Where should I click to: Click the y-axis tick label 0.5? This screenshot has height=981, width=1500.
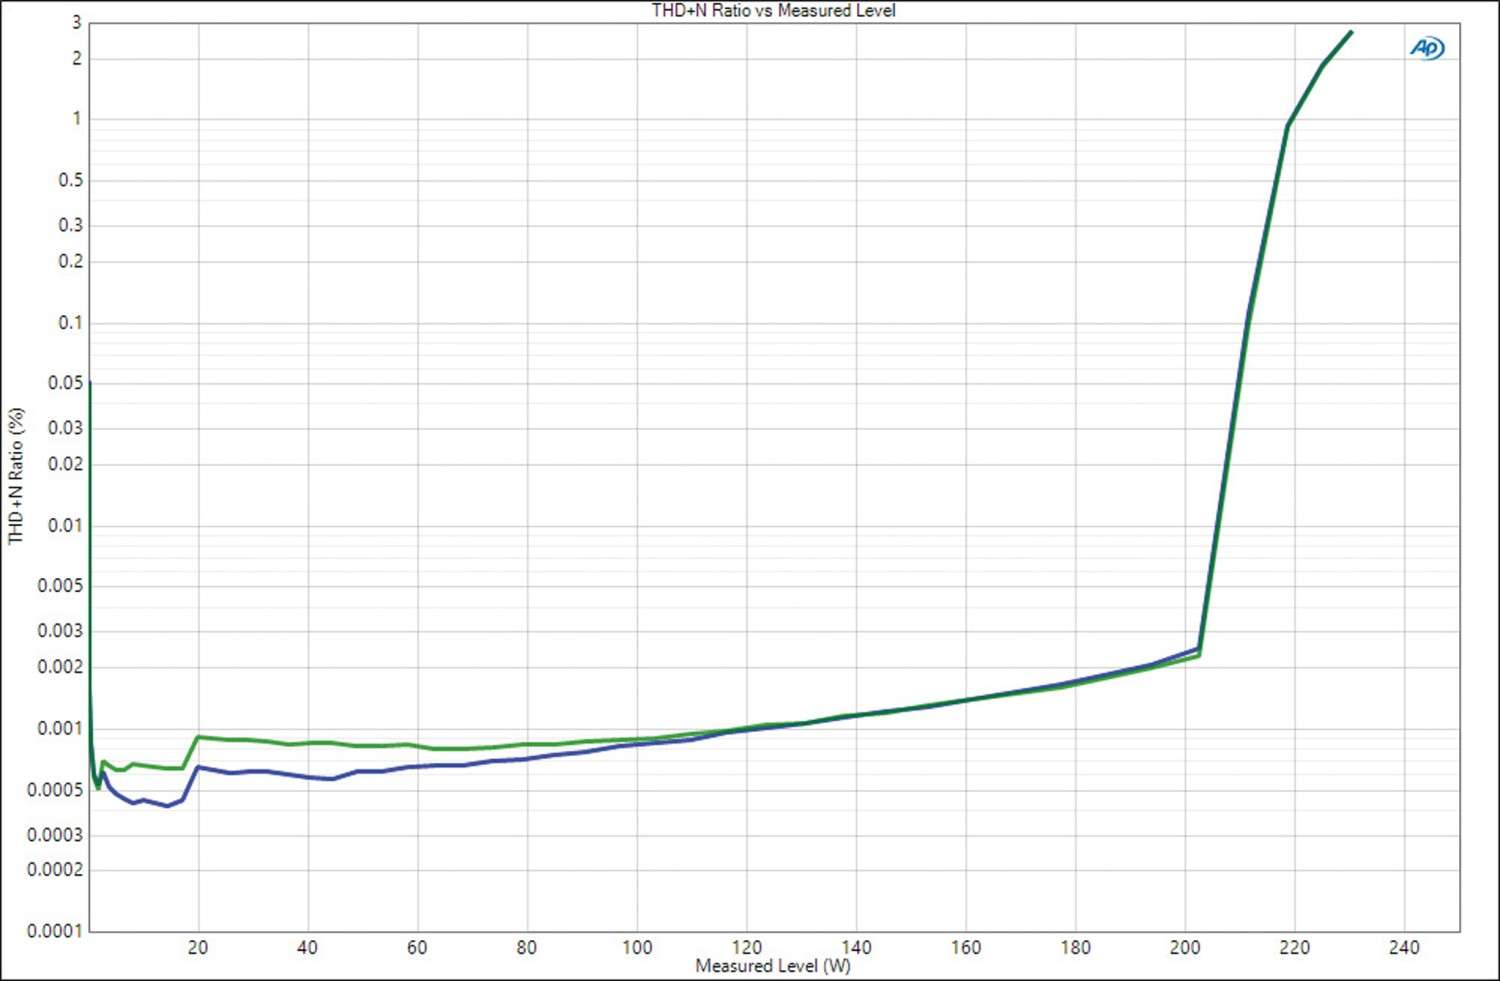(x=71, y=180)
